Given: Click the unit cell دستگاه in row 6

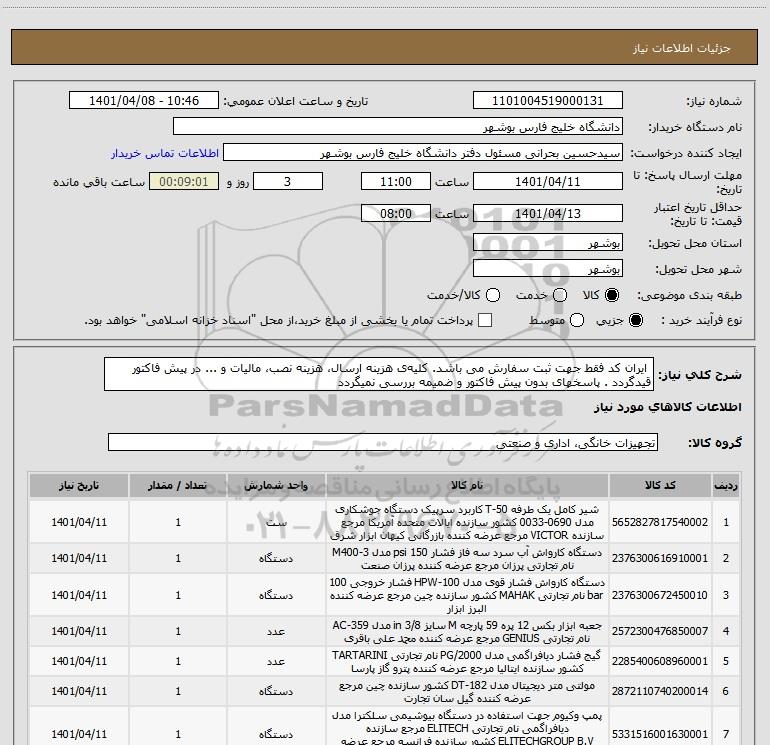Looking at the screenshot, I should tap(276, 691).
